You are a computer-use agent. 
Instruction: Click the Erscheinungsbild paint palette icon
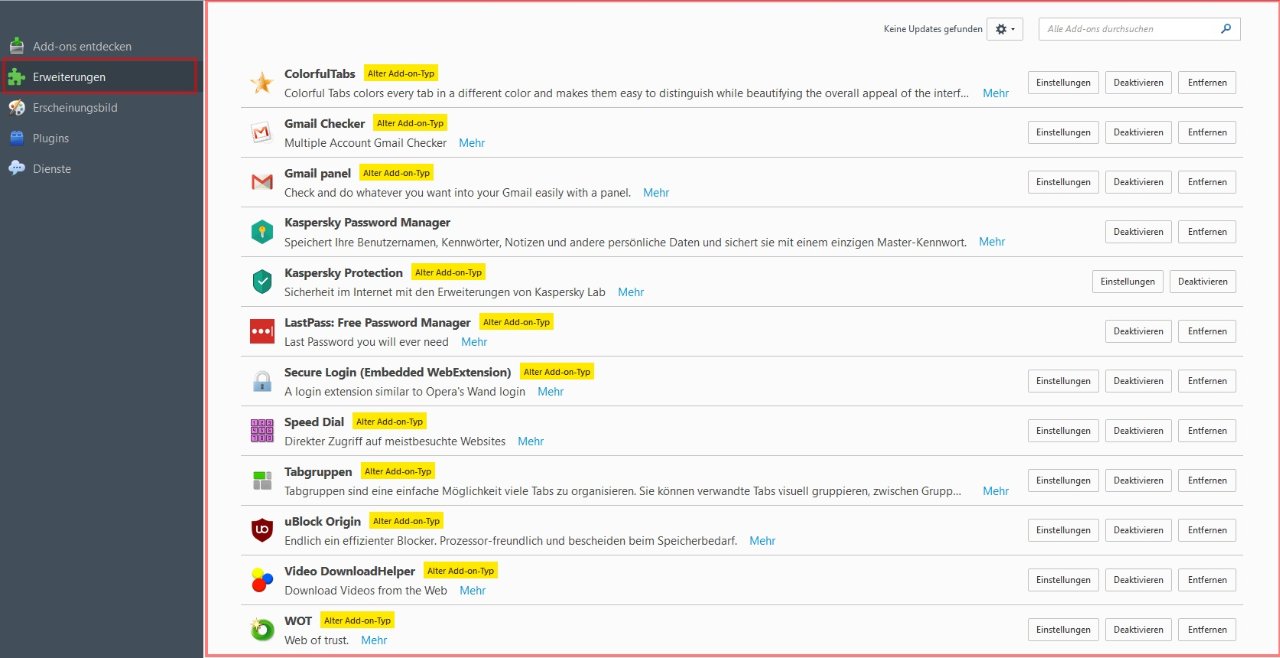pyautogui.click(x=17, y=107)
